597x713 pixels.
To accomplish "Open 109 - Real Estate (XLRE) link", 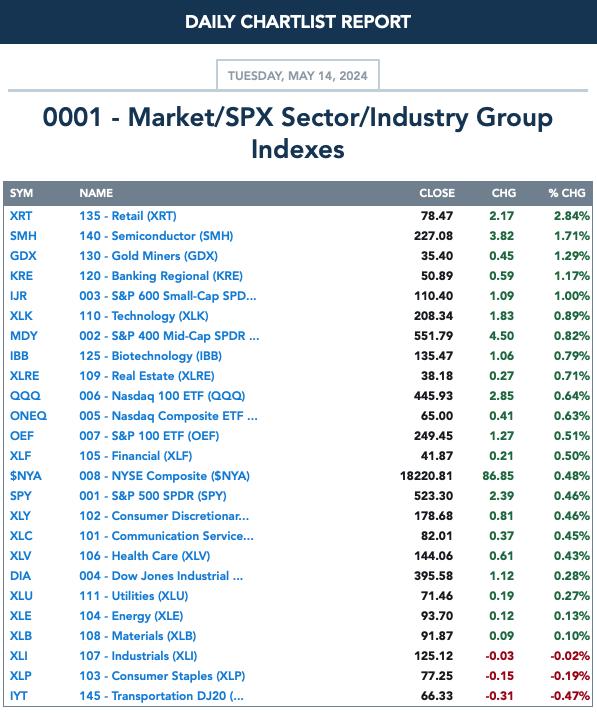I will [147, 376].
